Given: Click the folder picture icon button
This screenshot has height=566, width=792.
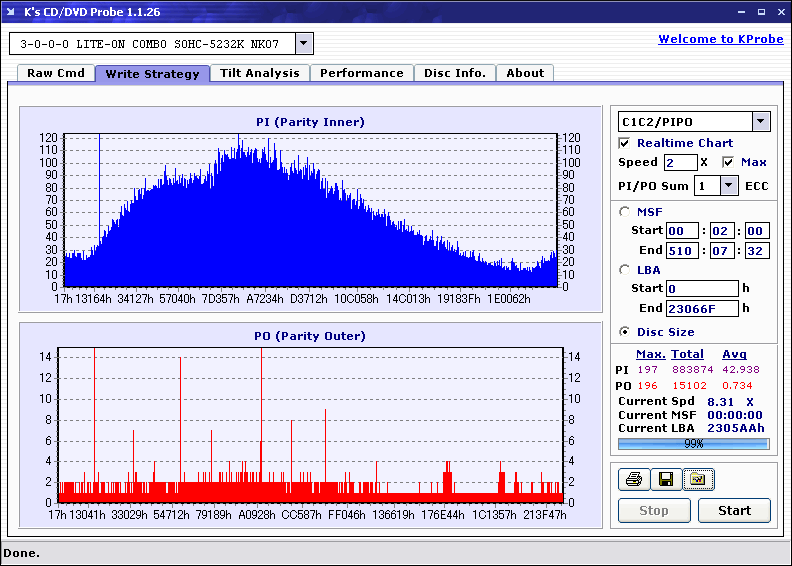Looking at the screenshot, I should coord(697,480).
